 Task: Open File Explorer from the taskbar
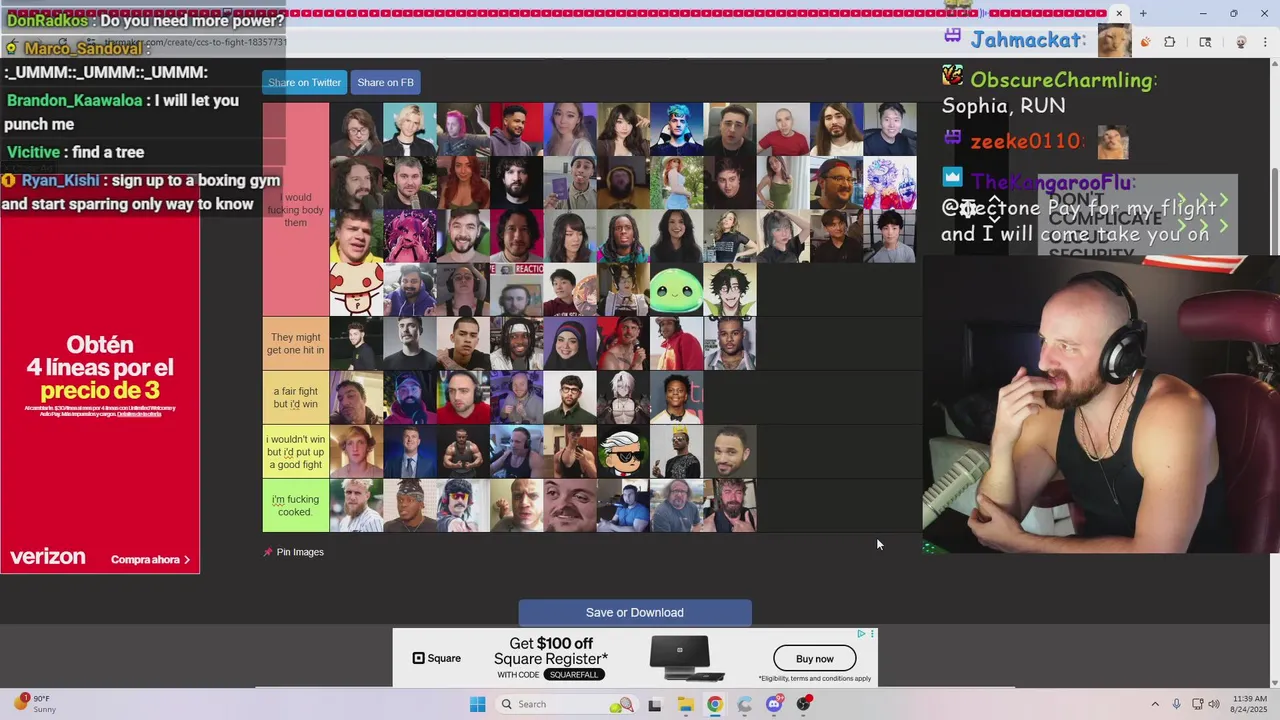click(685, 704)
